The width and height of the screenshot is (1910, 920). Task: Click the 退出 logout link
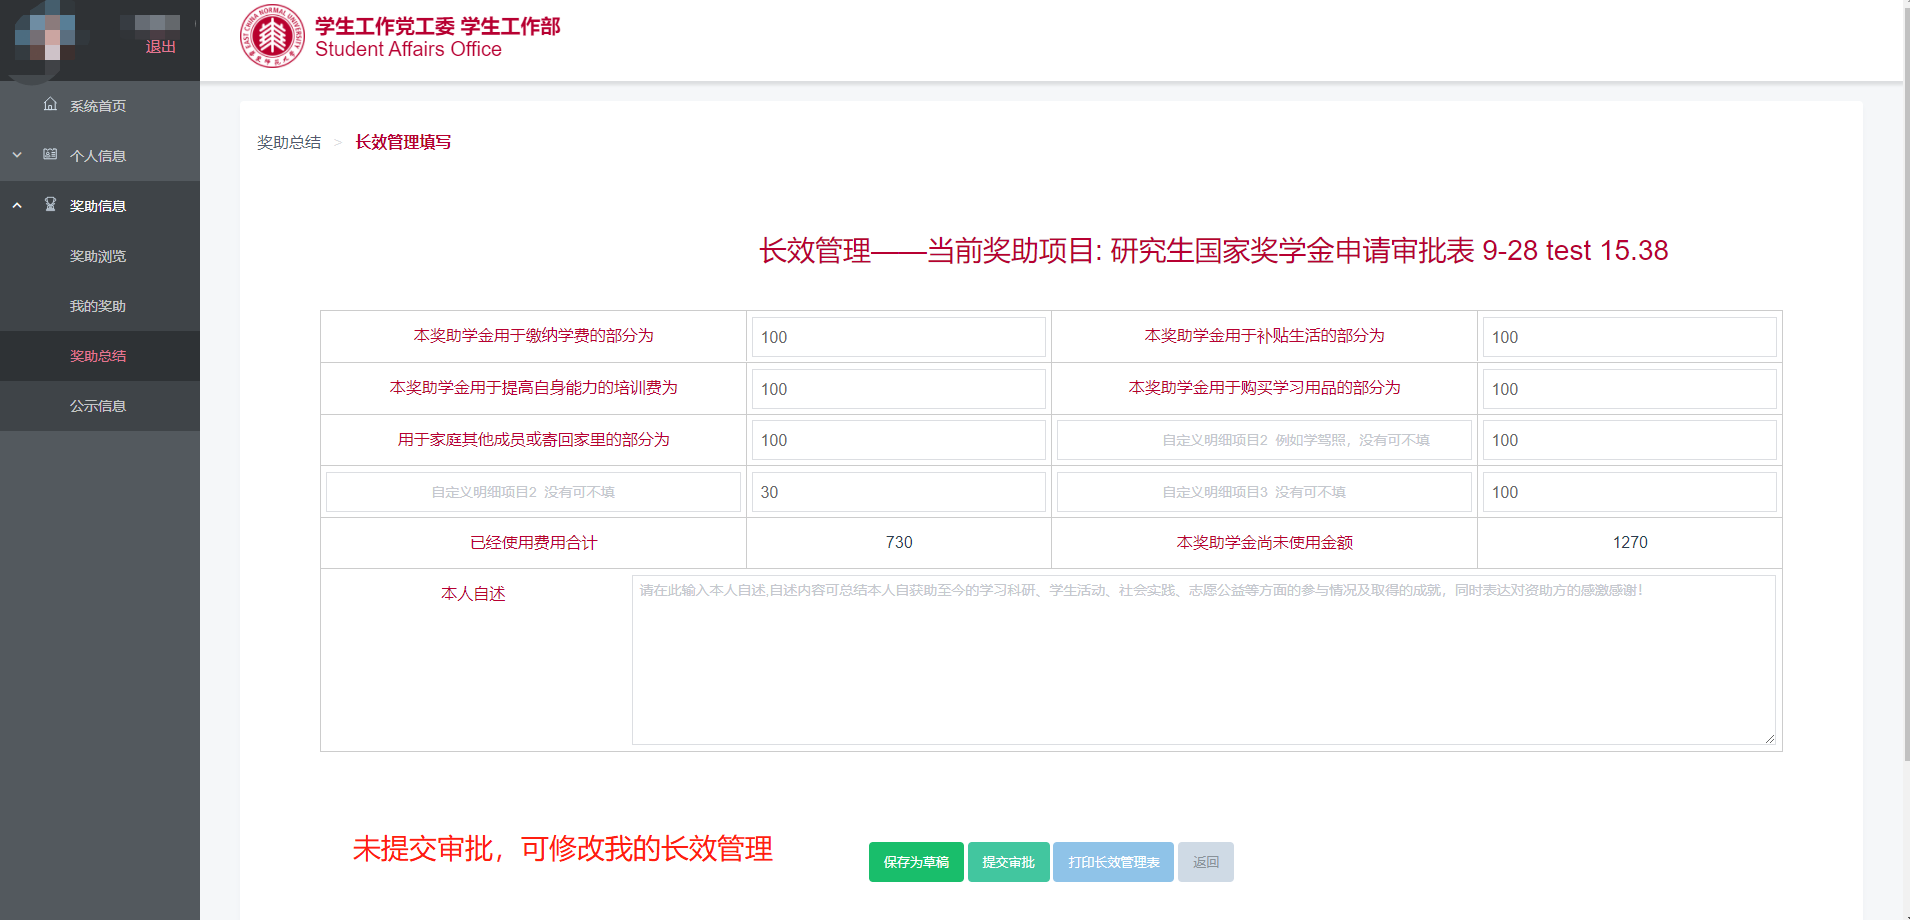point(160,47)
